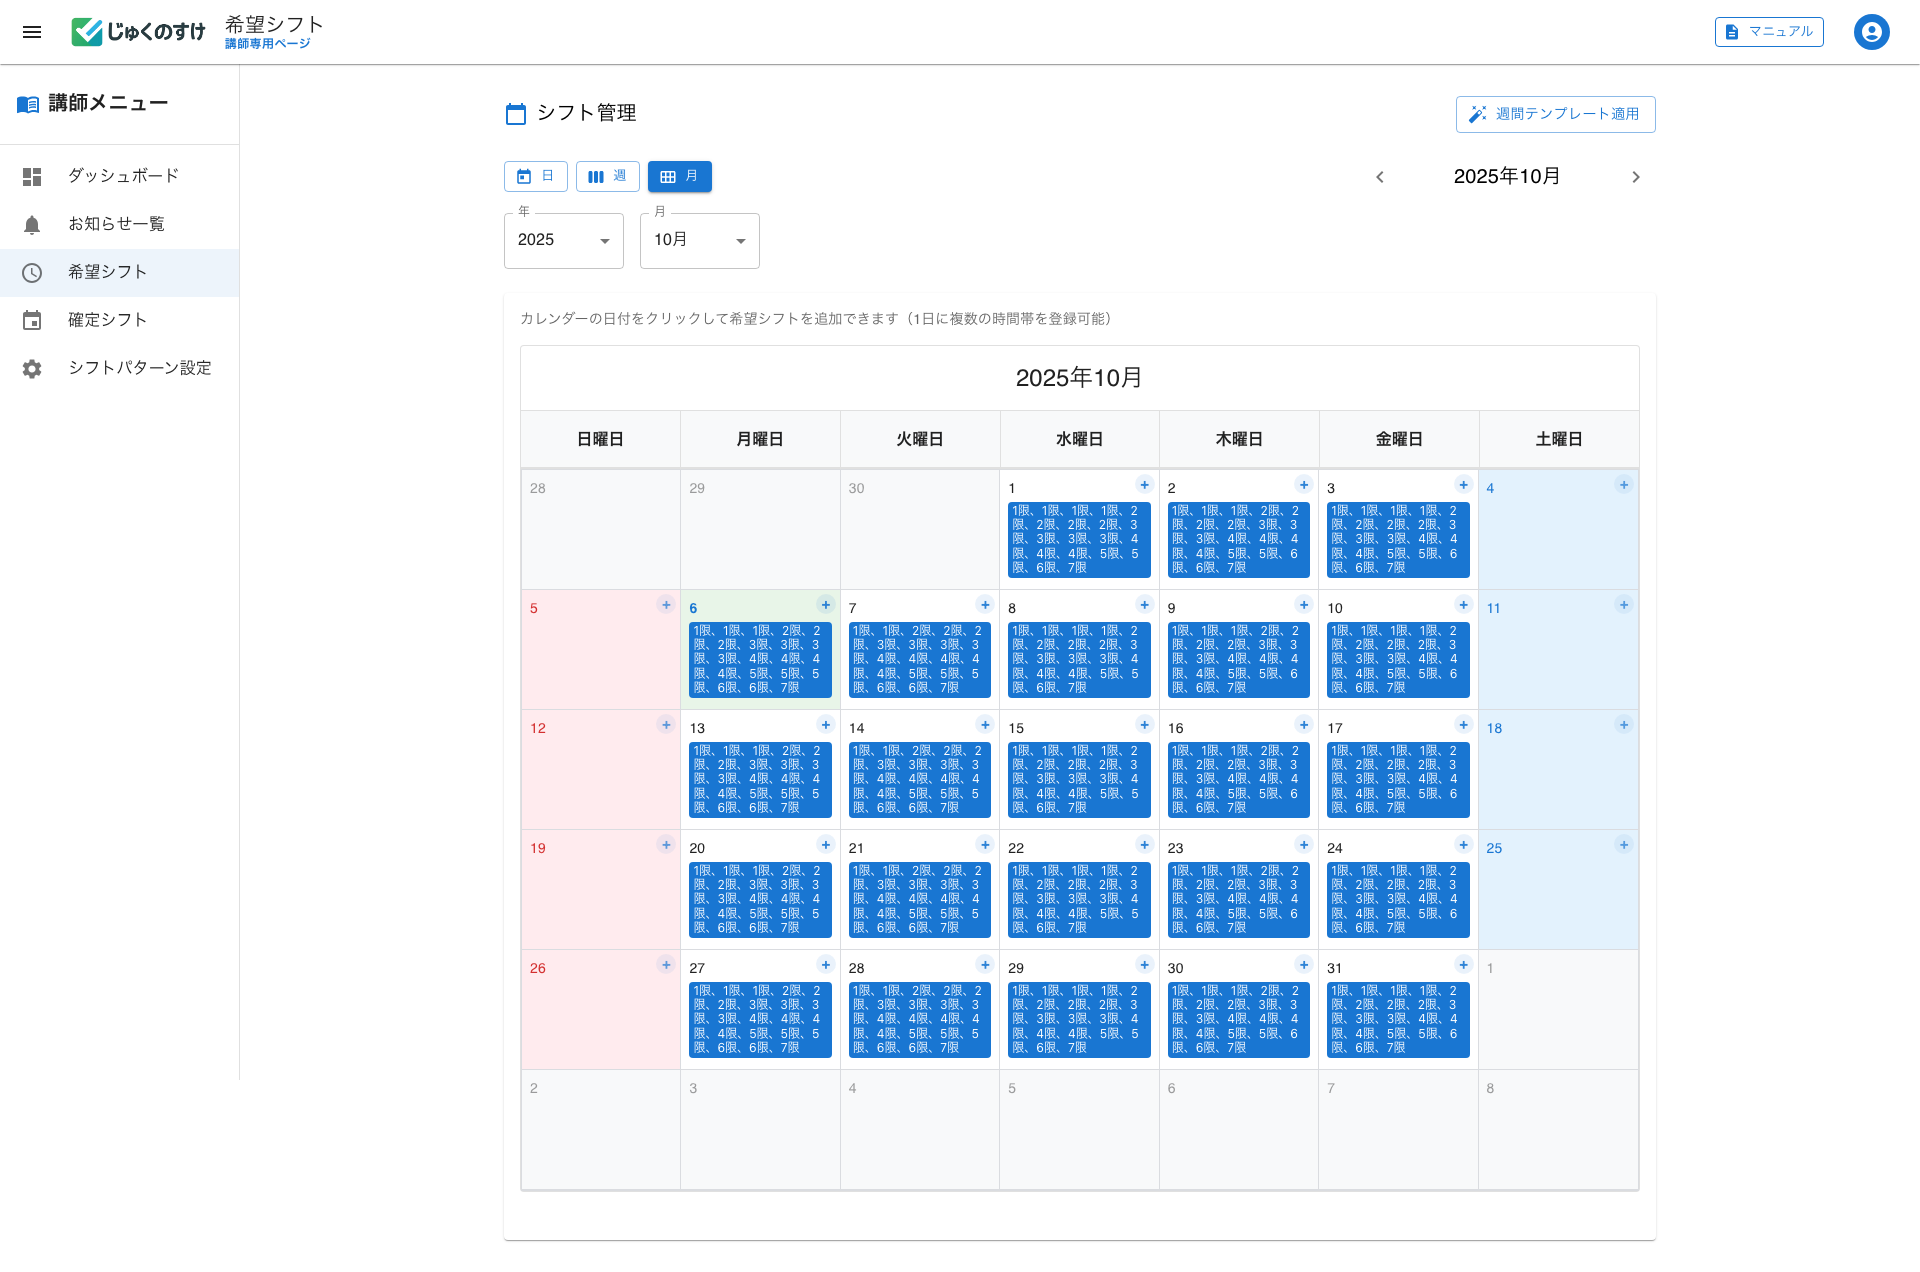Click the 週間テンプレート適用 button

[1555, 114]
